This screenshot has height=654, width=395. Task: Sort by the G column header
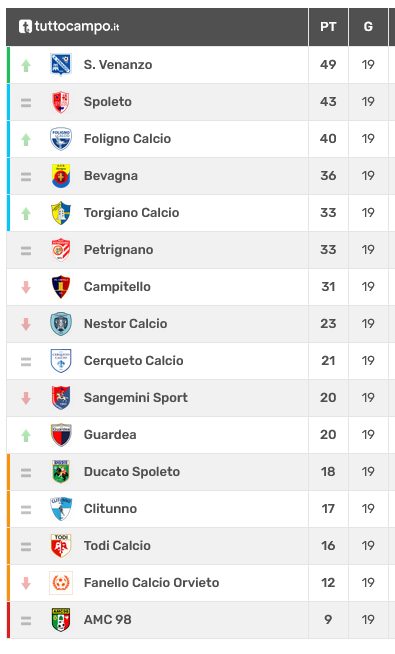click(x=368, y=27)
